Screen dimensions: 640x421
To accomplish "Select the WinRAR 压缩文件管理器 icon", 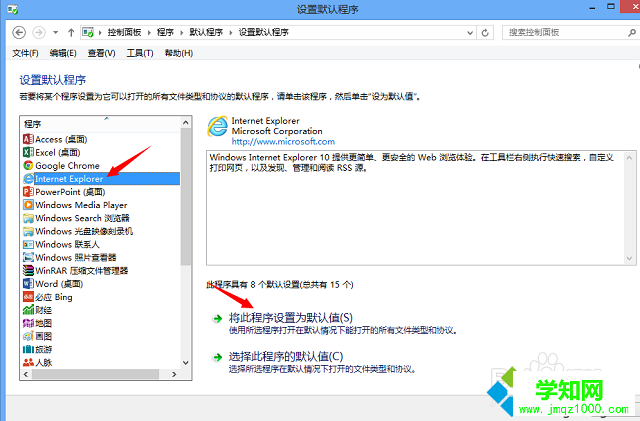I will [28, 270].
